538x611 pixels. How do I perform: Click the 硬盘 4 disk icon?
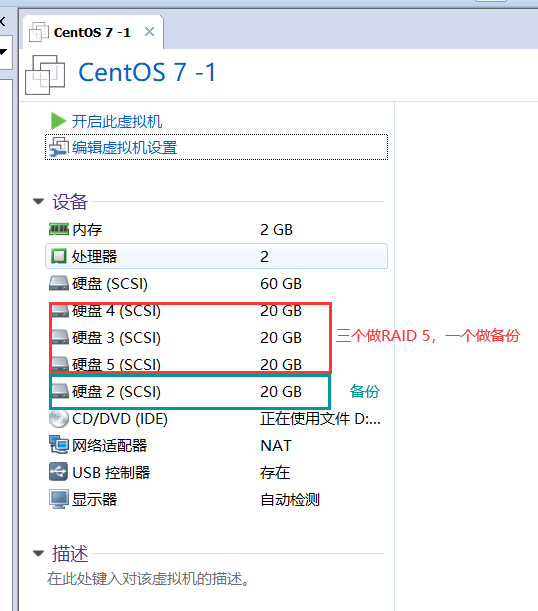(x=60, y=311)
